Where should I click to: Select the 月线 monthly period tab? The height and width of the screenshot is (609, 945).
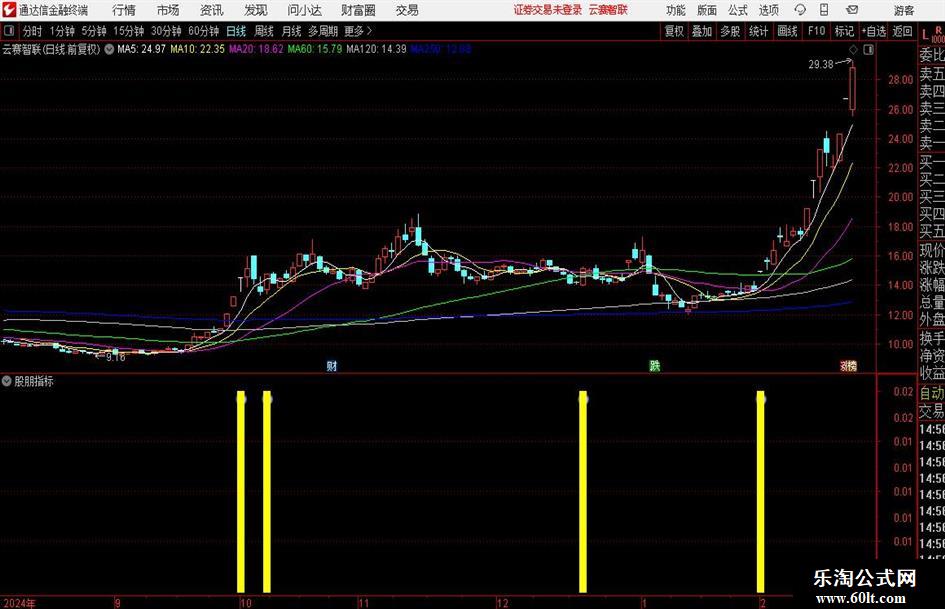291,31
